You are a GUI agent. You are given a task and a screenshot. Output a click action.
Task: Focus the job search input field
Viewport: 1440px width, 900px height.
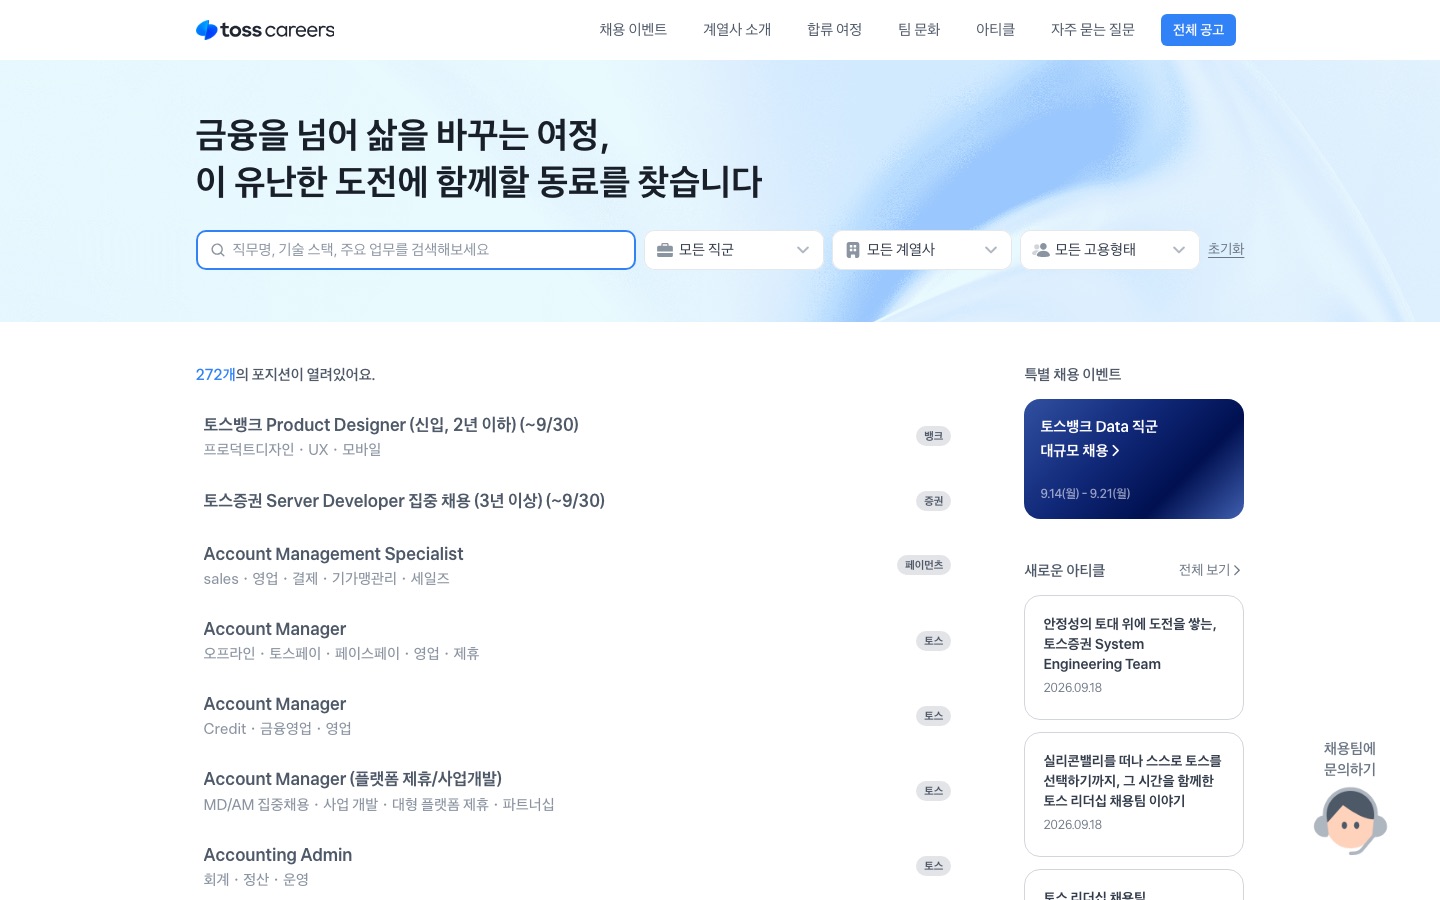pyautogui.click(x=416, y=250)
